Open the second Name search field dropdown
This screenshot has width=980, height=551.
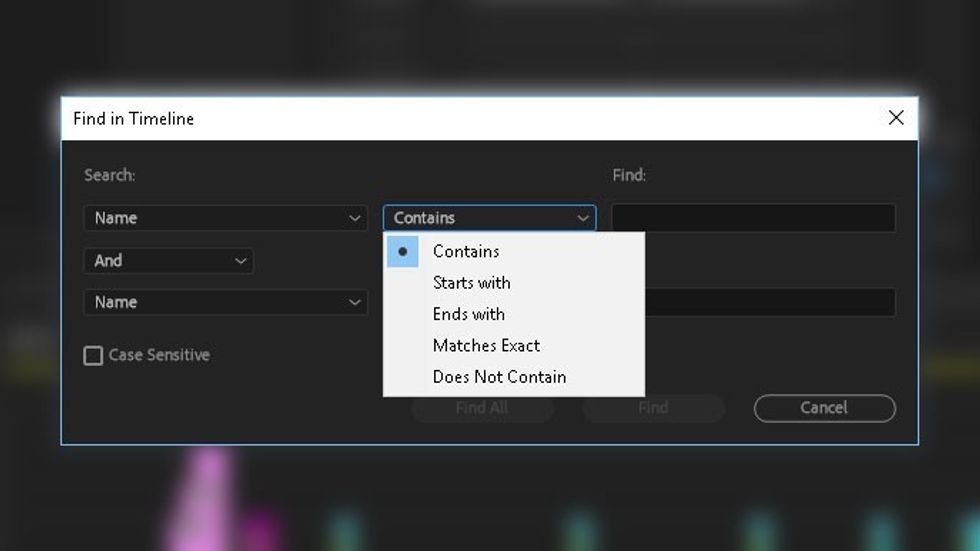pyautogui.click(x=226, y=302)
